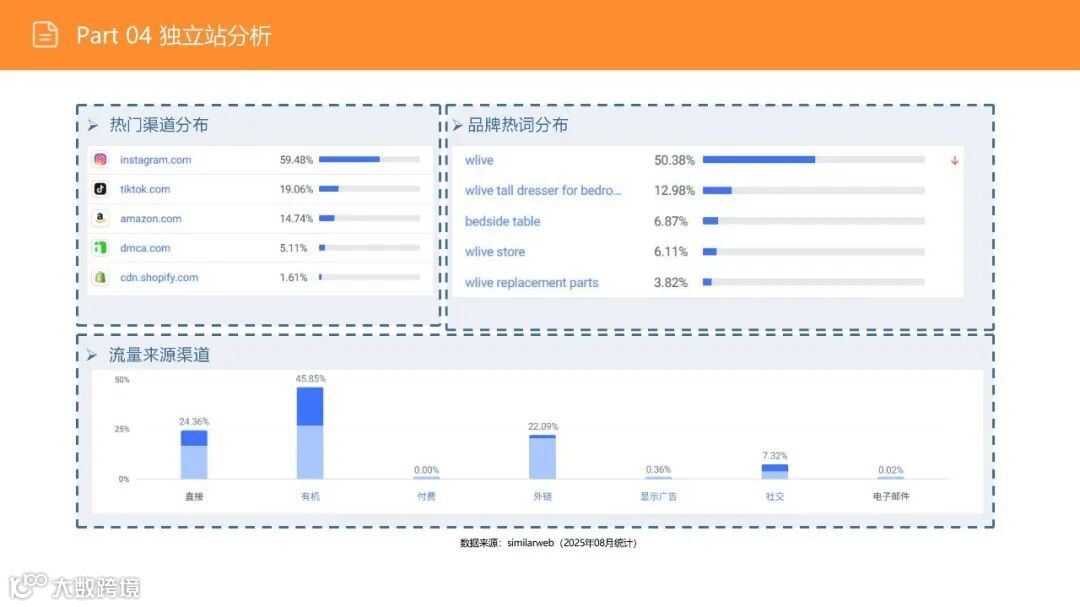The width and height of the screenshot is (1080, 607).
Task: Select the wlive tall dresser keyword
Action: point(543,190)
